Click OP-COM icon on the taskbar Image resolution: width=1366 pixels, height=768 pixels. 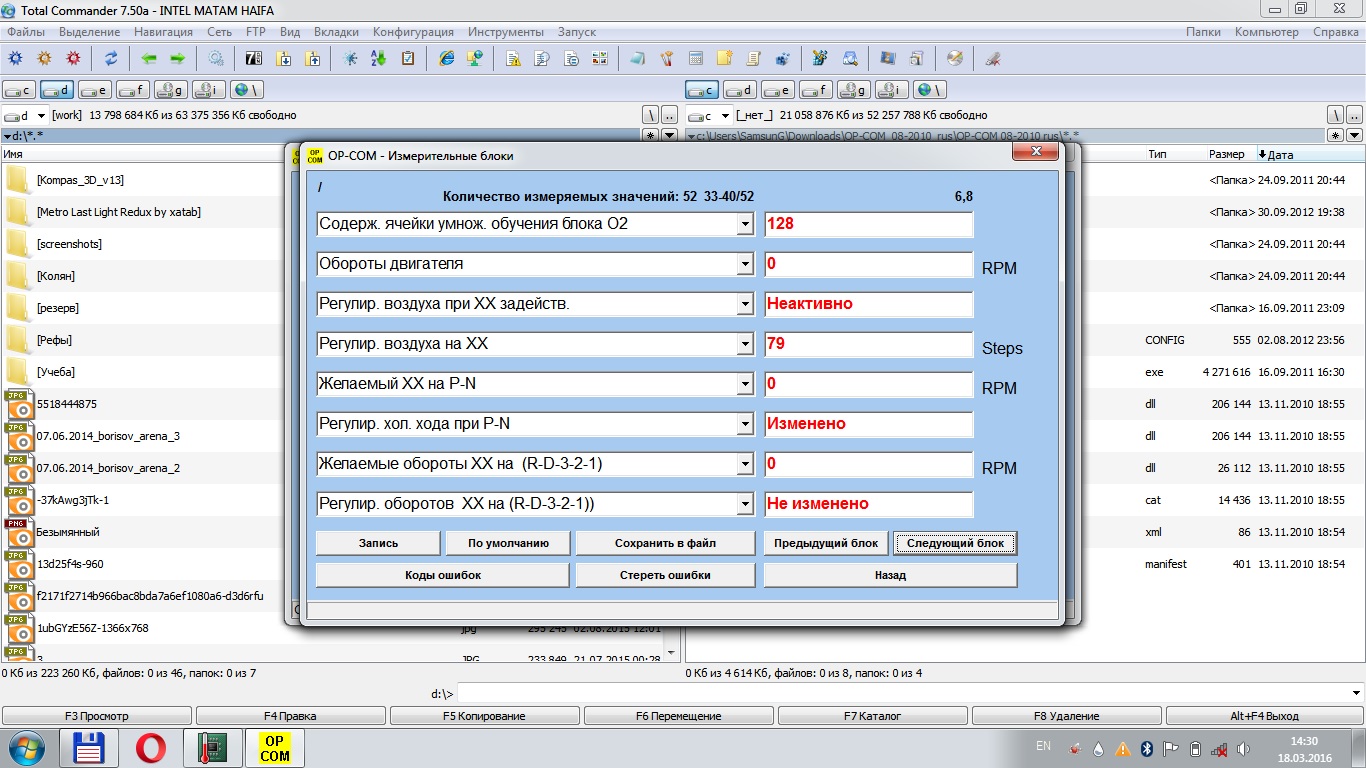click(x=275, y=748)
